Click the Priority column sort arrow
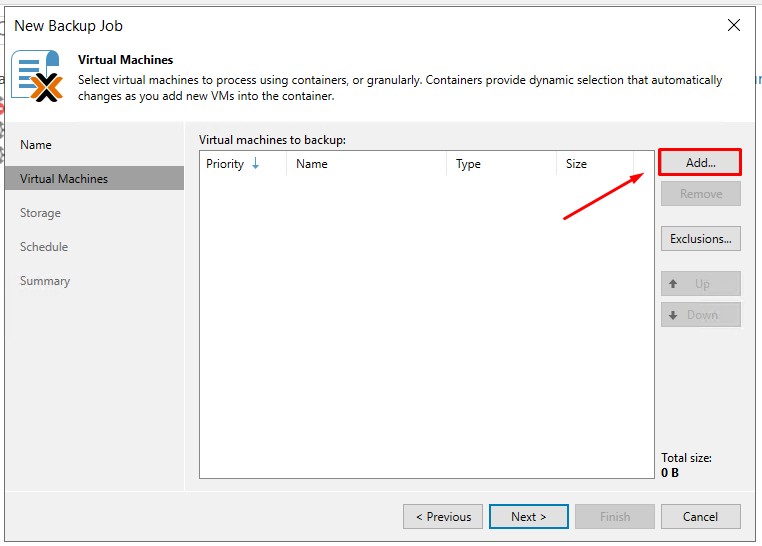This screenshot has width=762, height=546. pos(255,164)
